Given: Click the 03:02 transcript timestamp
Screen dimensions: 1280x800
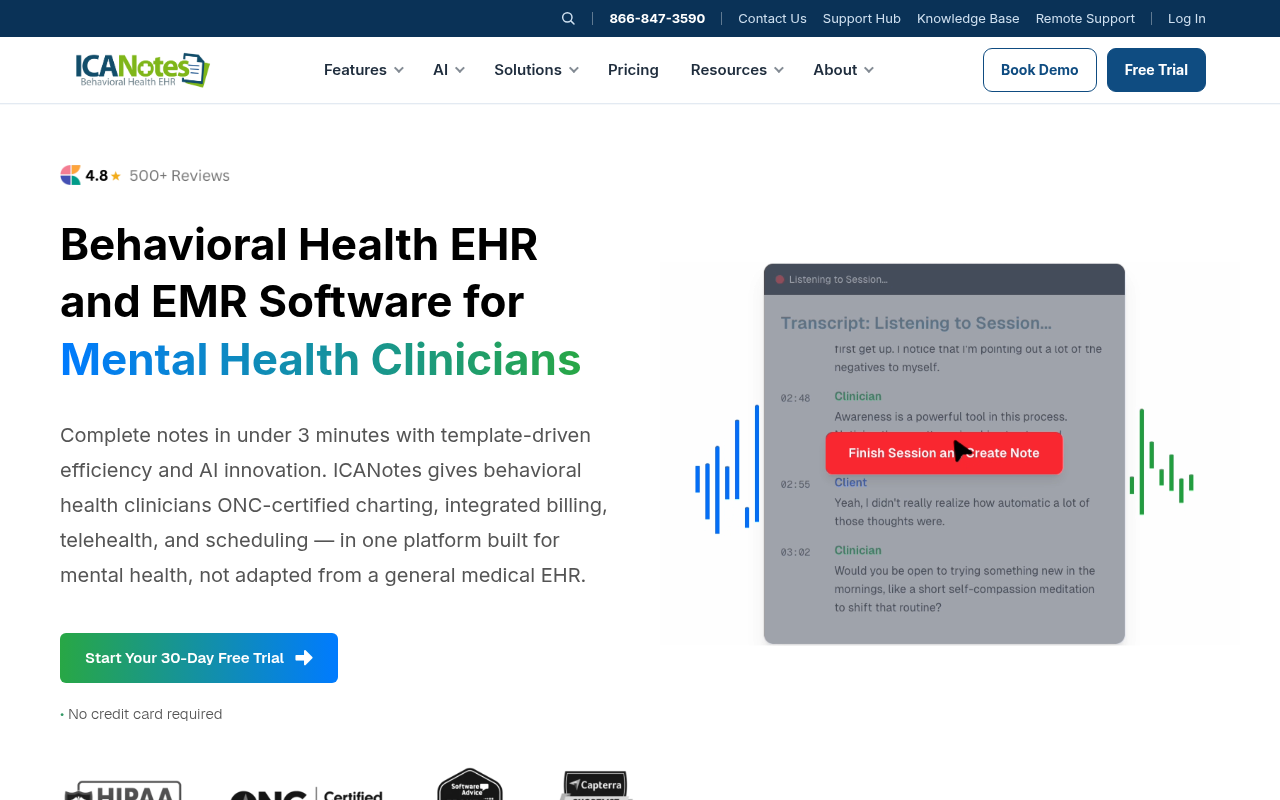Looking at the screenshot, I should tap(796, 552).
